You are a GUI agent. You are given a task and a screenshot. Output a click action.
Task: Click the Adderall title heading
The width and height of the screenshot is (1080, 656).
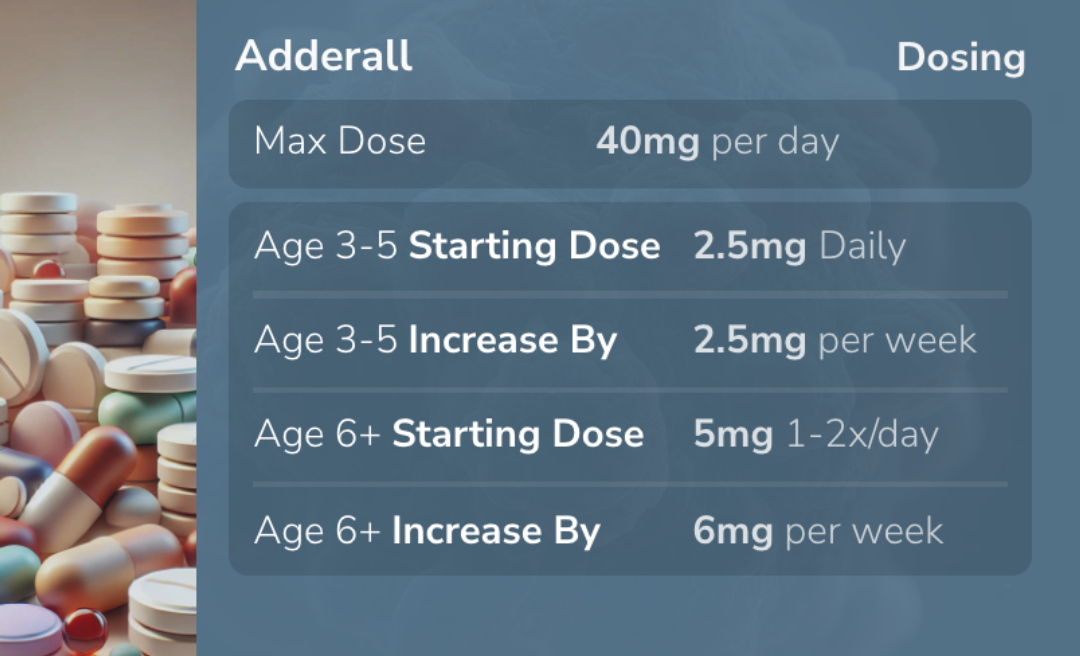tap(324, 55)
